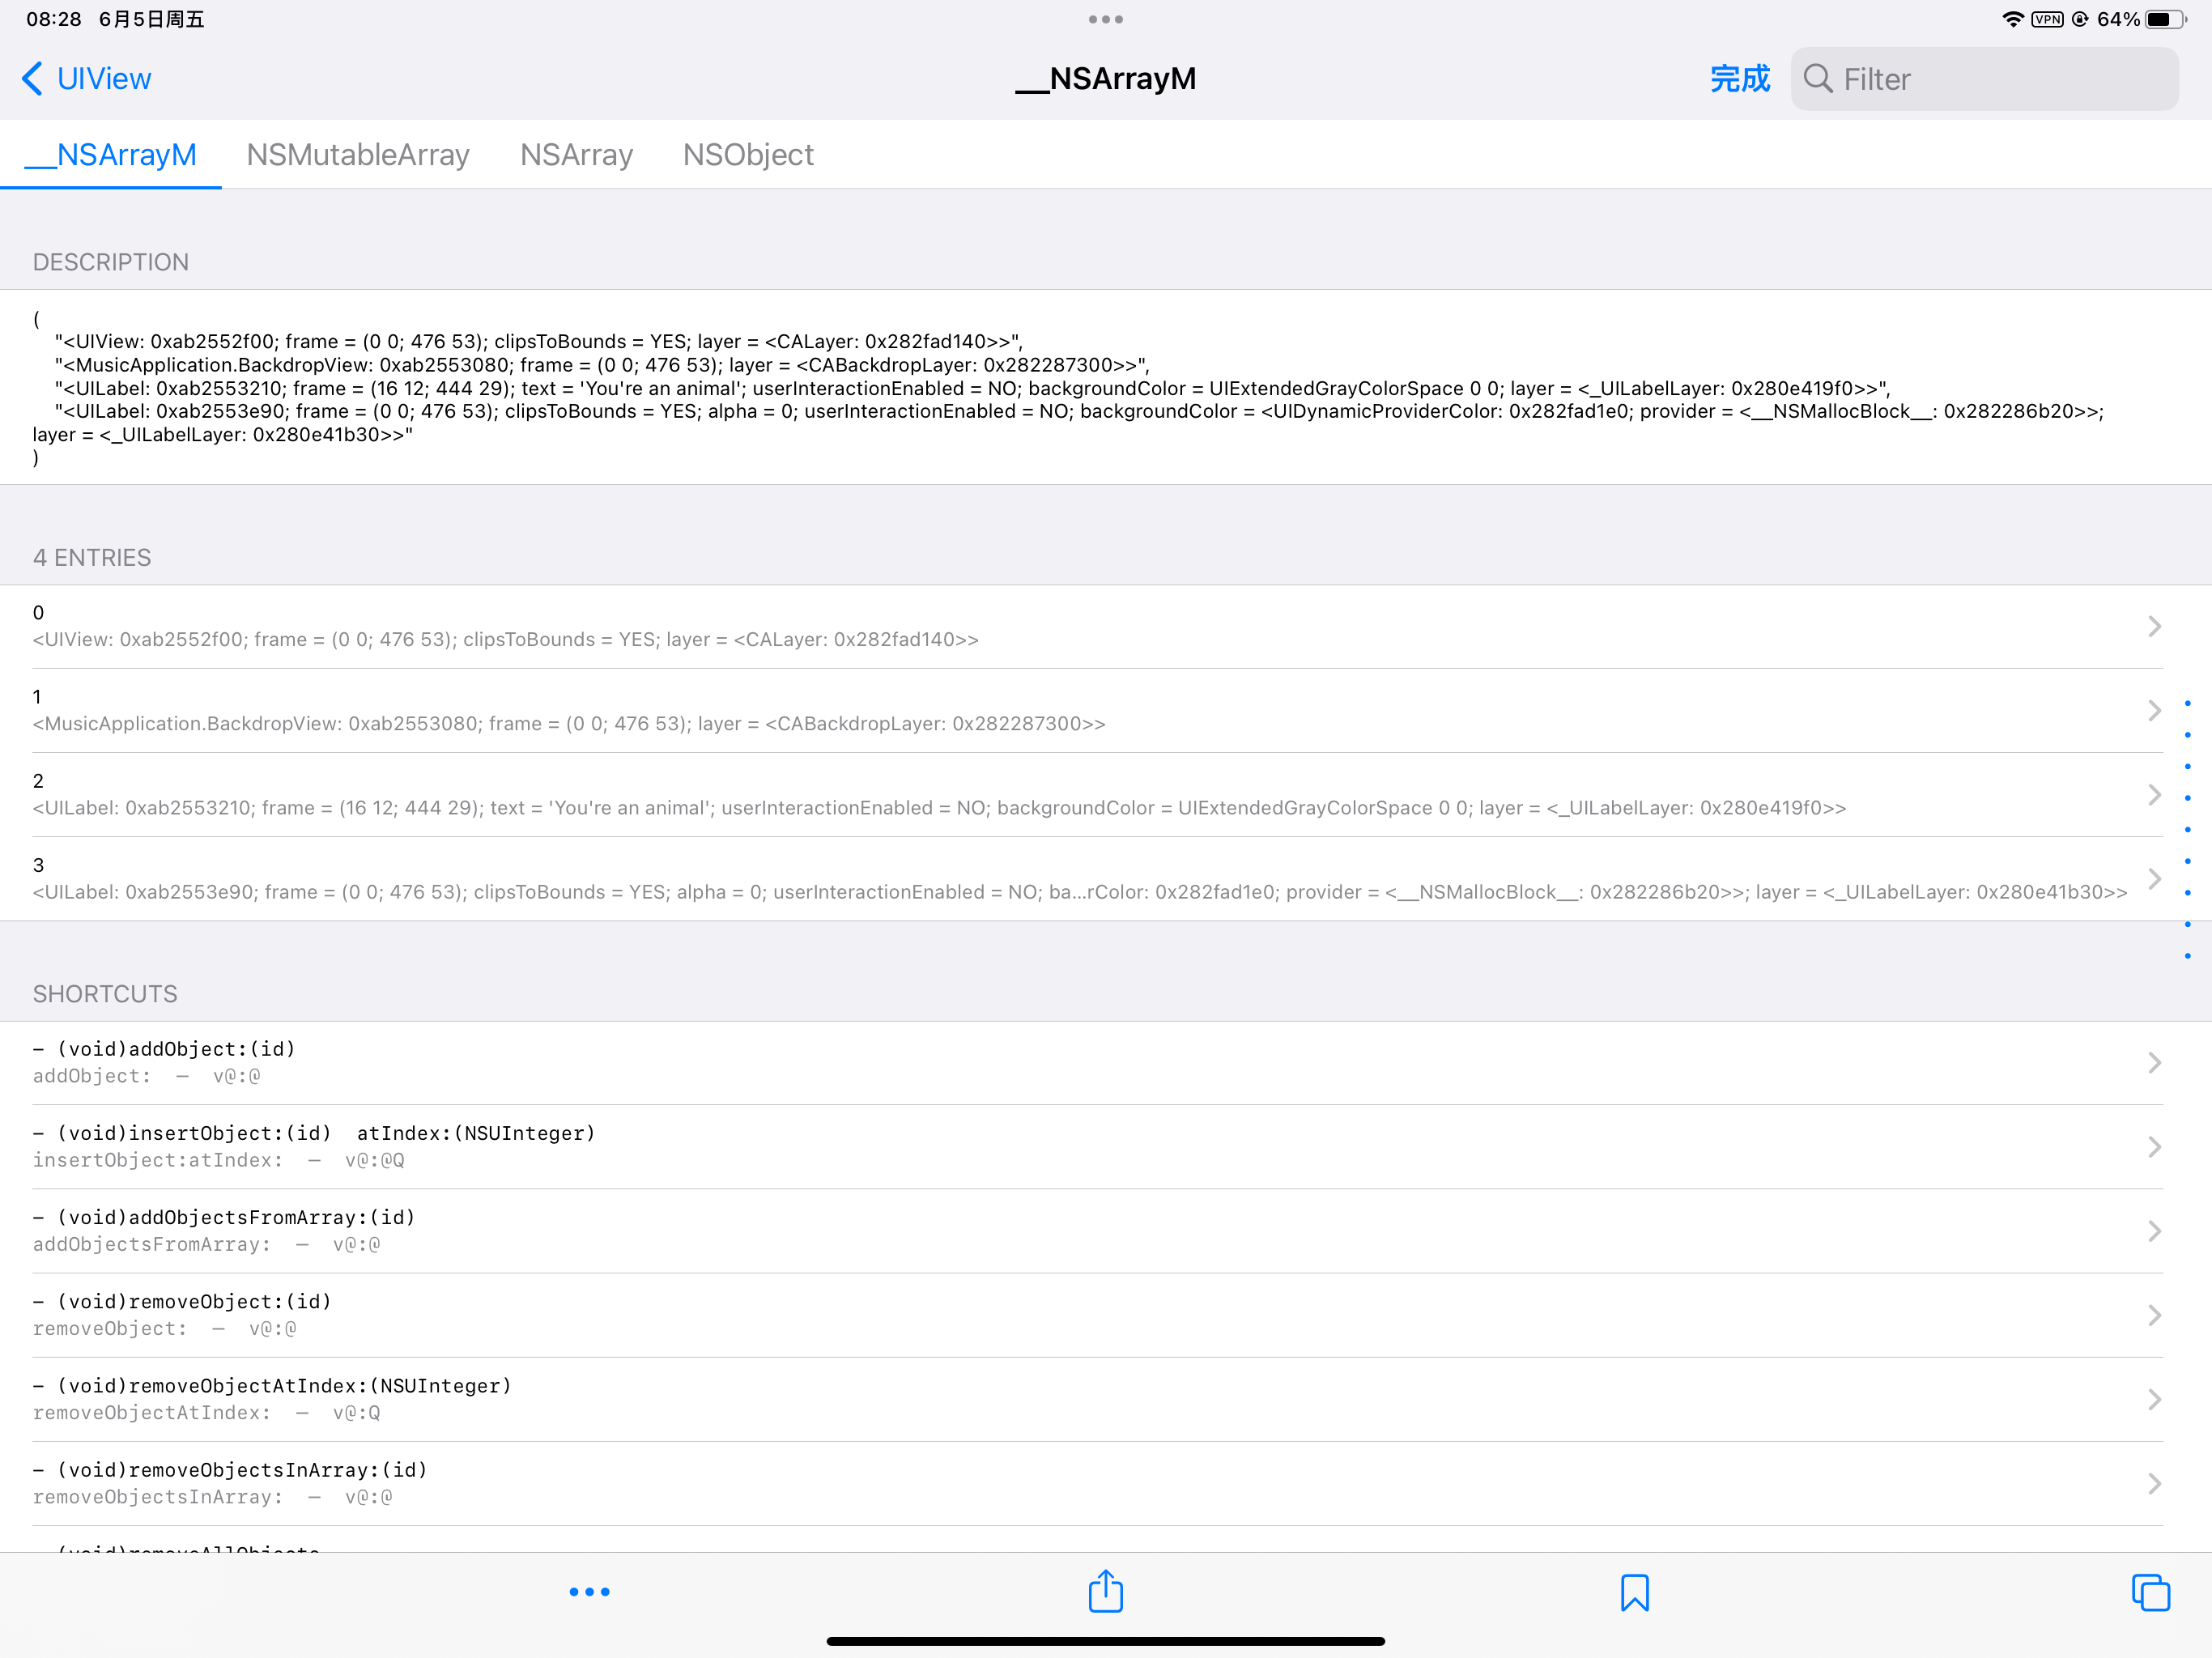
Task: Tap the three-dot multitasking indicator at top
Action: click(x=1105, y=19)
